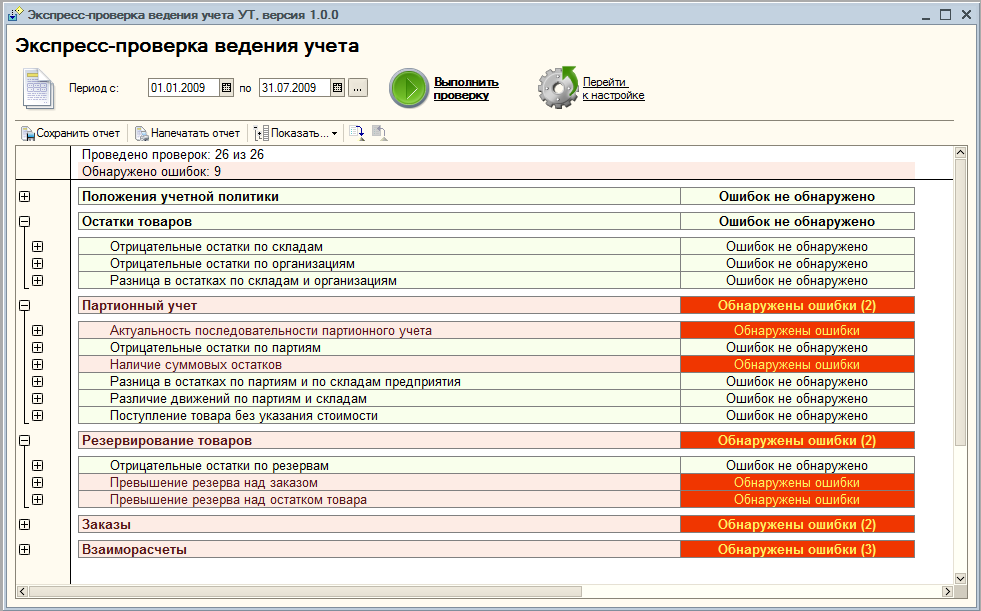This screenshot has width=981, height=611.
Task: Open calendar for end date 31.07.2009
Action: (337, 88)
